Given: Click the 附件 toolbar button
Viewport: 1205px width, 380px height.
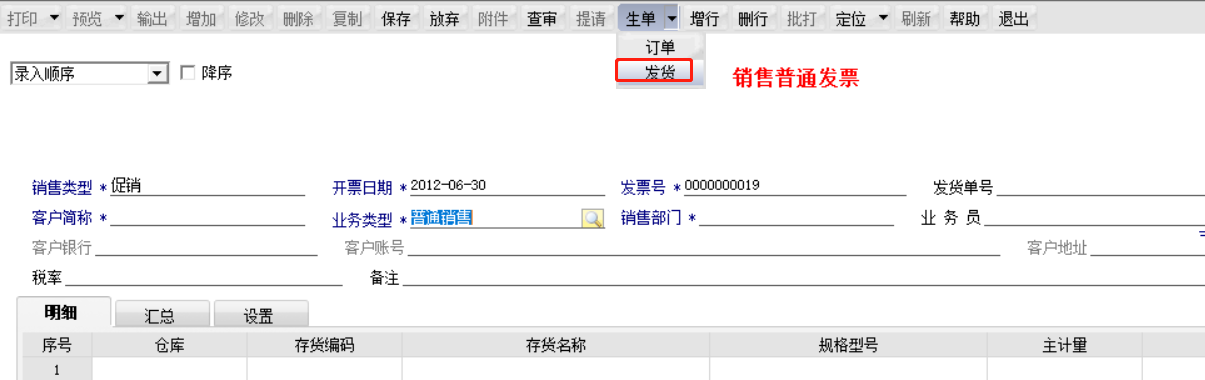Looking at the screenshot, I should point(494,19).
